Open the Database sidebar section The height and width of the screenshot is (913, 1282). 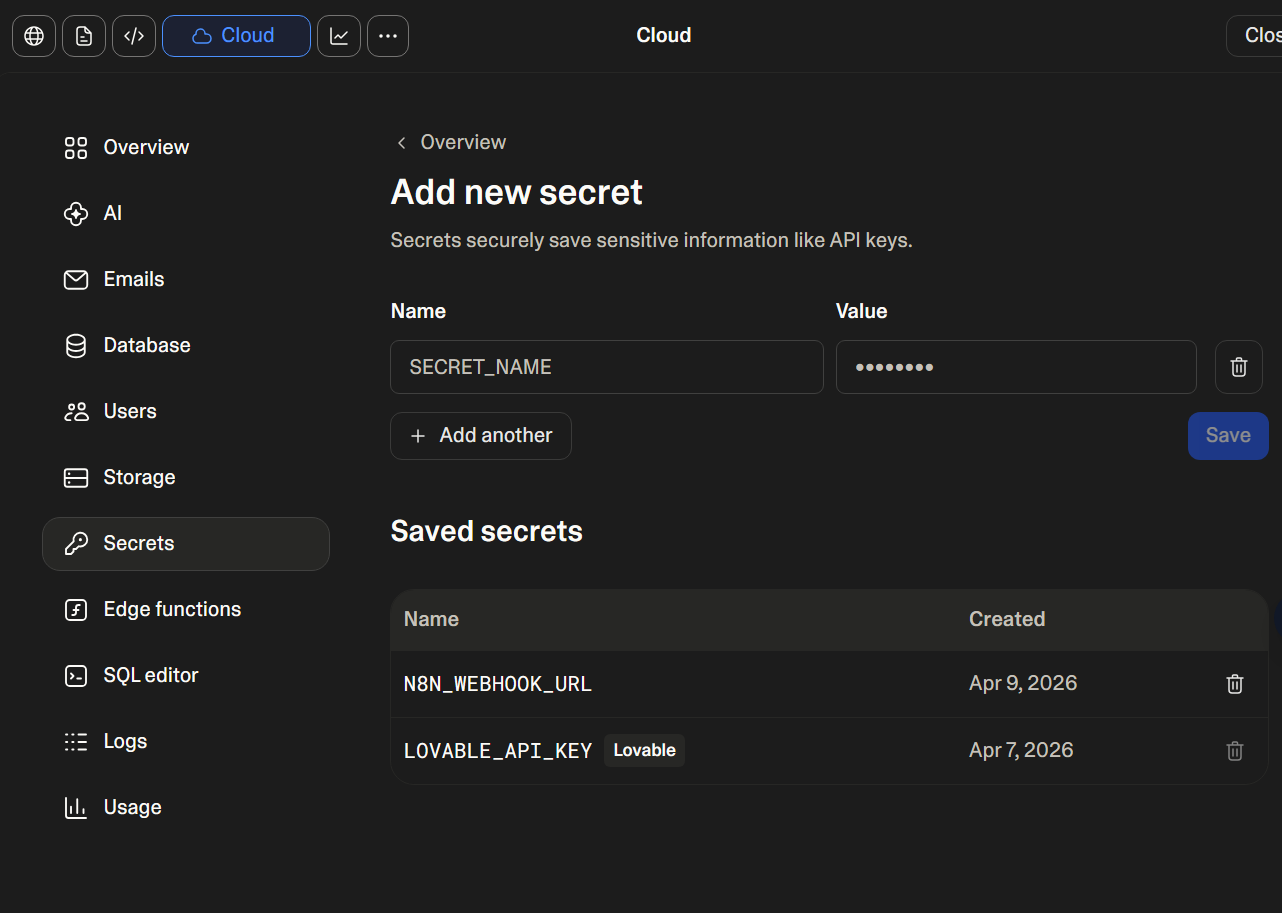146,346
